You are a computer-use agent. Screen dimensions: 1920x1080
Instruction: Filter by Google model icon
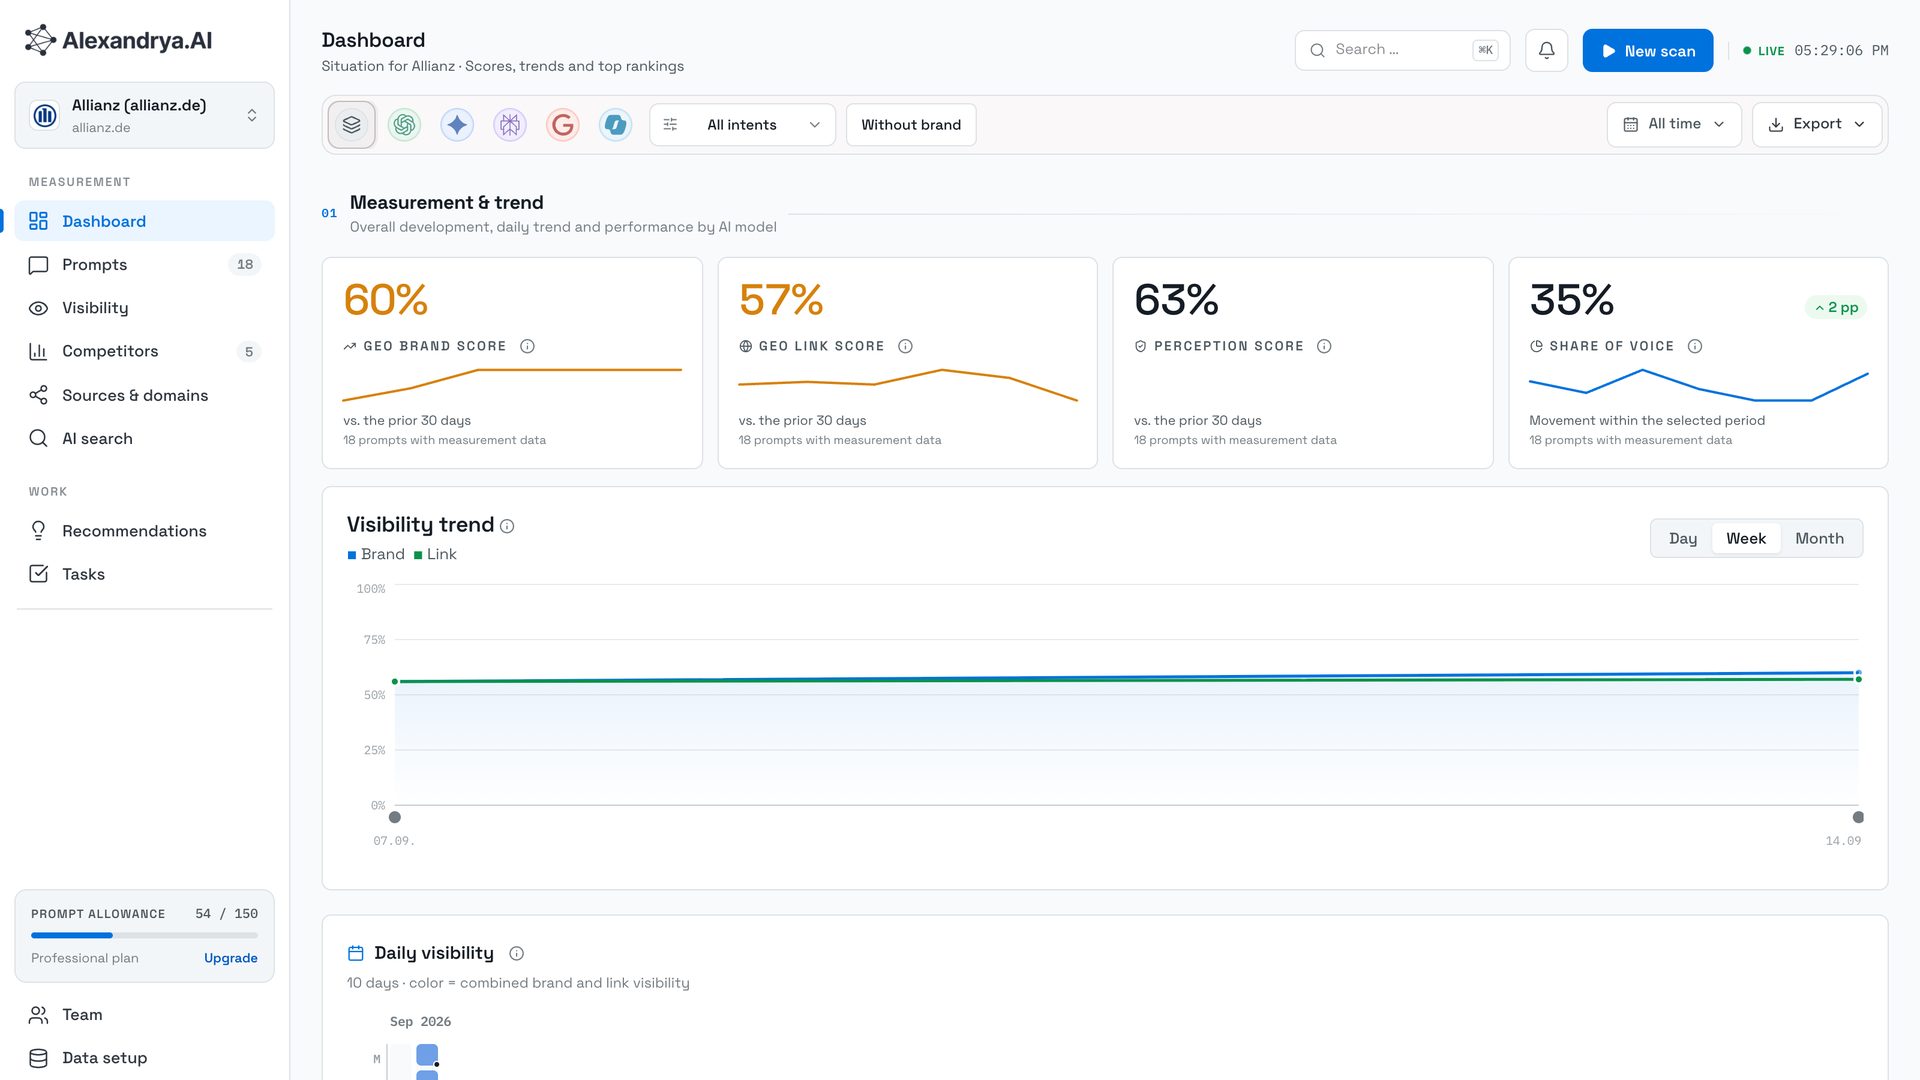coord(563,125)
